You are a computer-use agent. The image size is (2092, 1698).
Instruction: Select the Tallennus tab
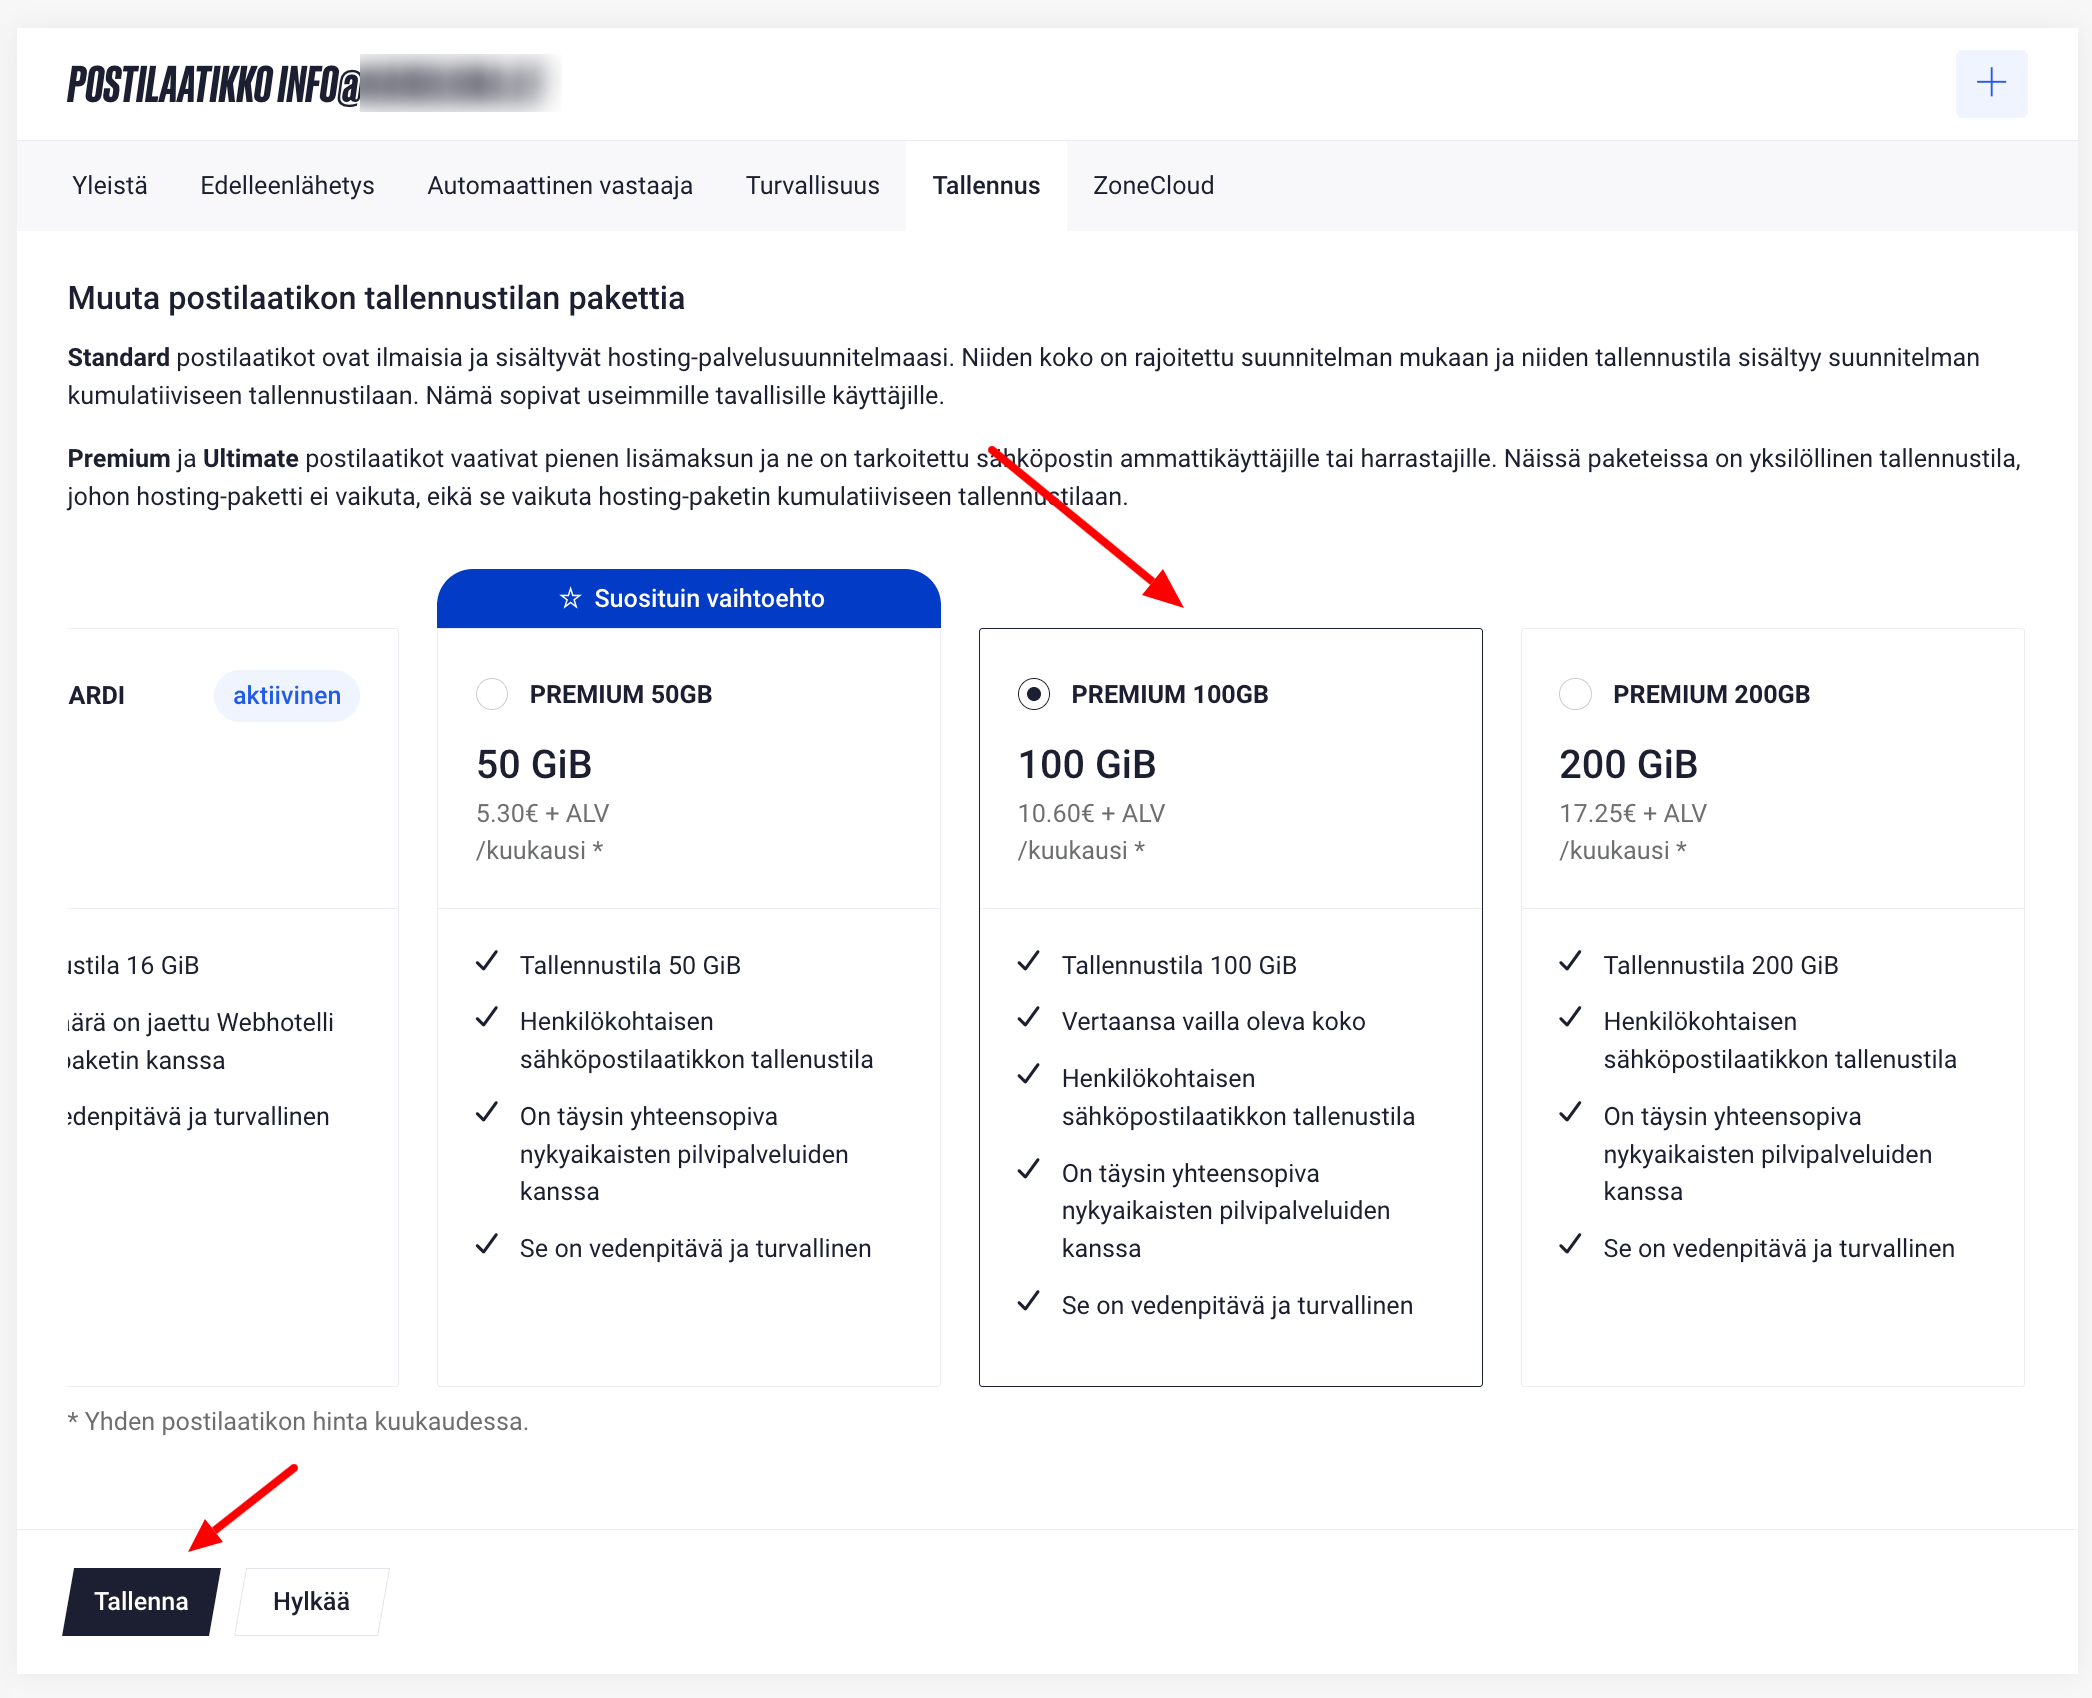tap(986, 185)
